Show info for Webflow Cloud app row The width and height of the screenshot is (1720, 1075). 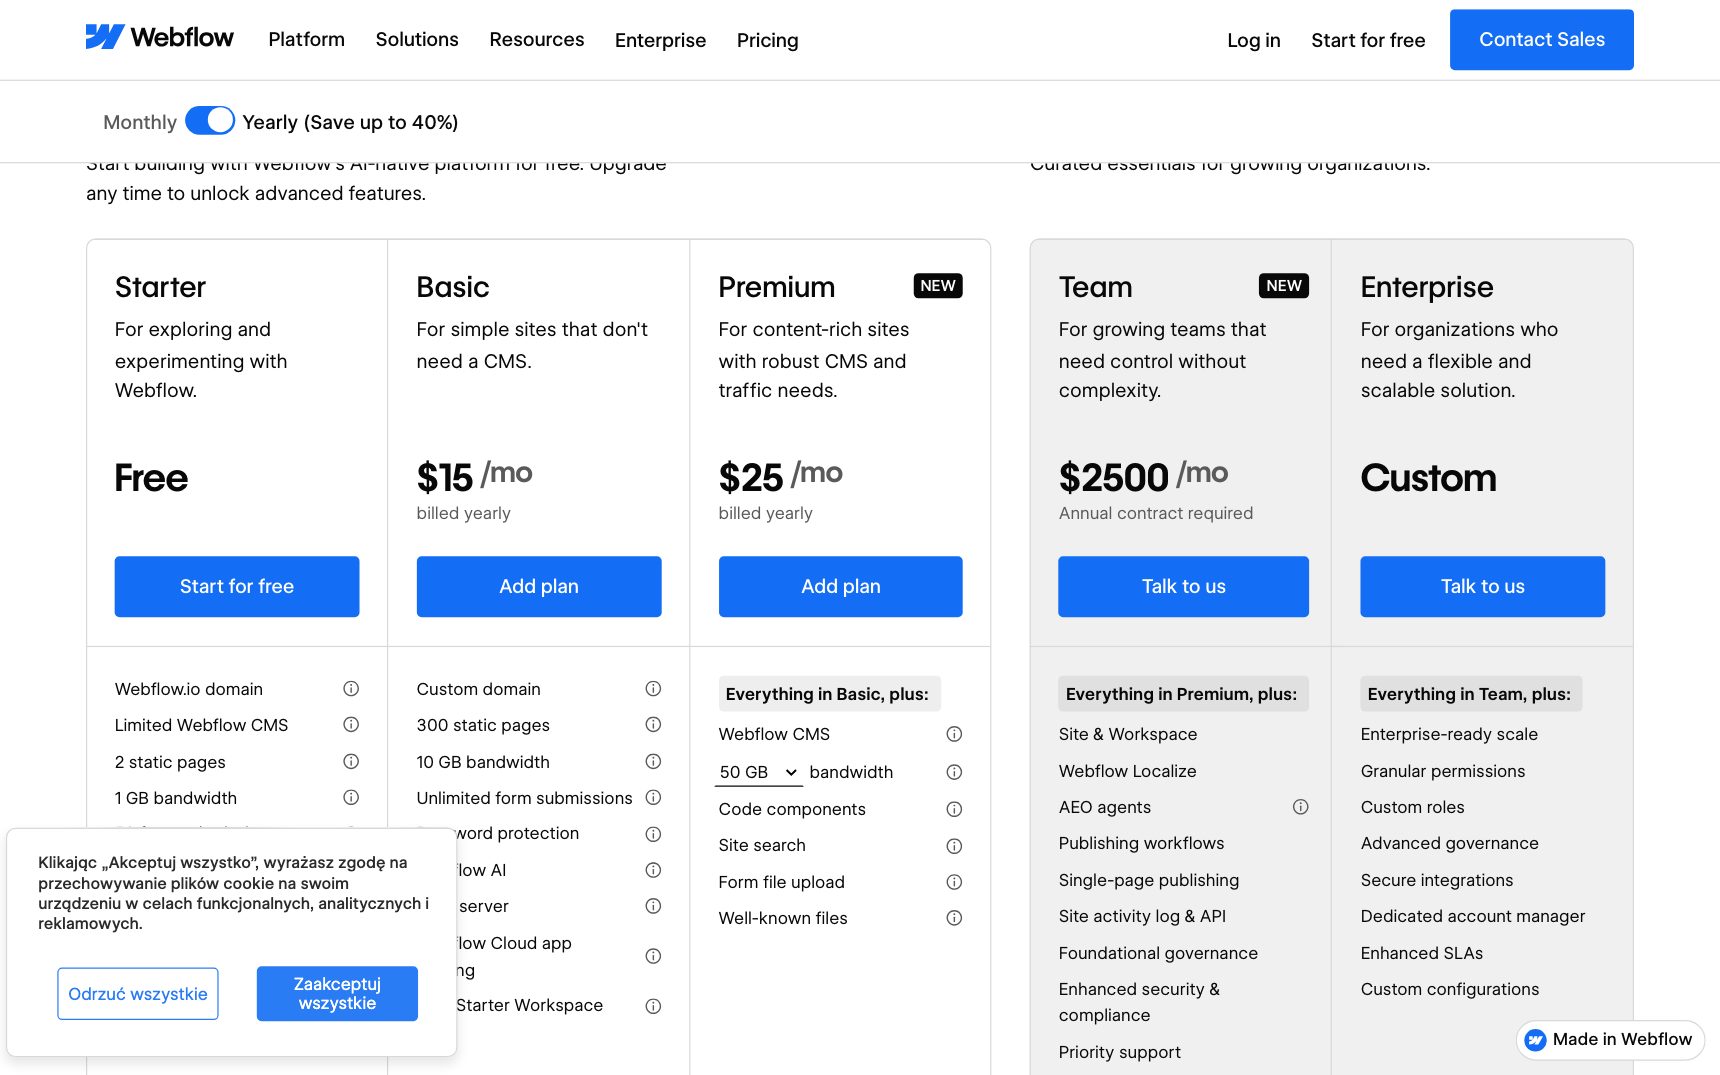pos(653,956)
